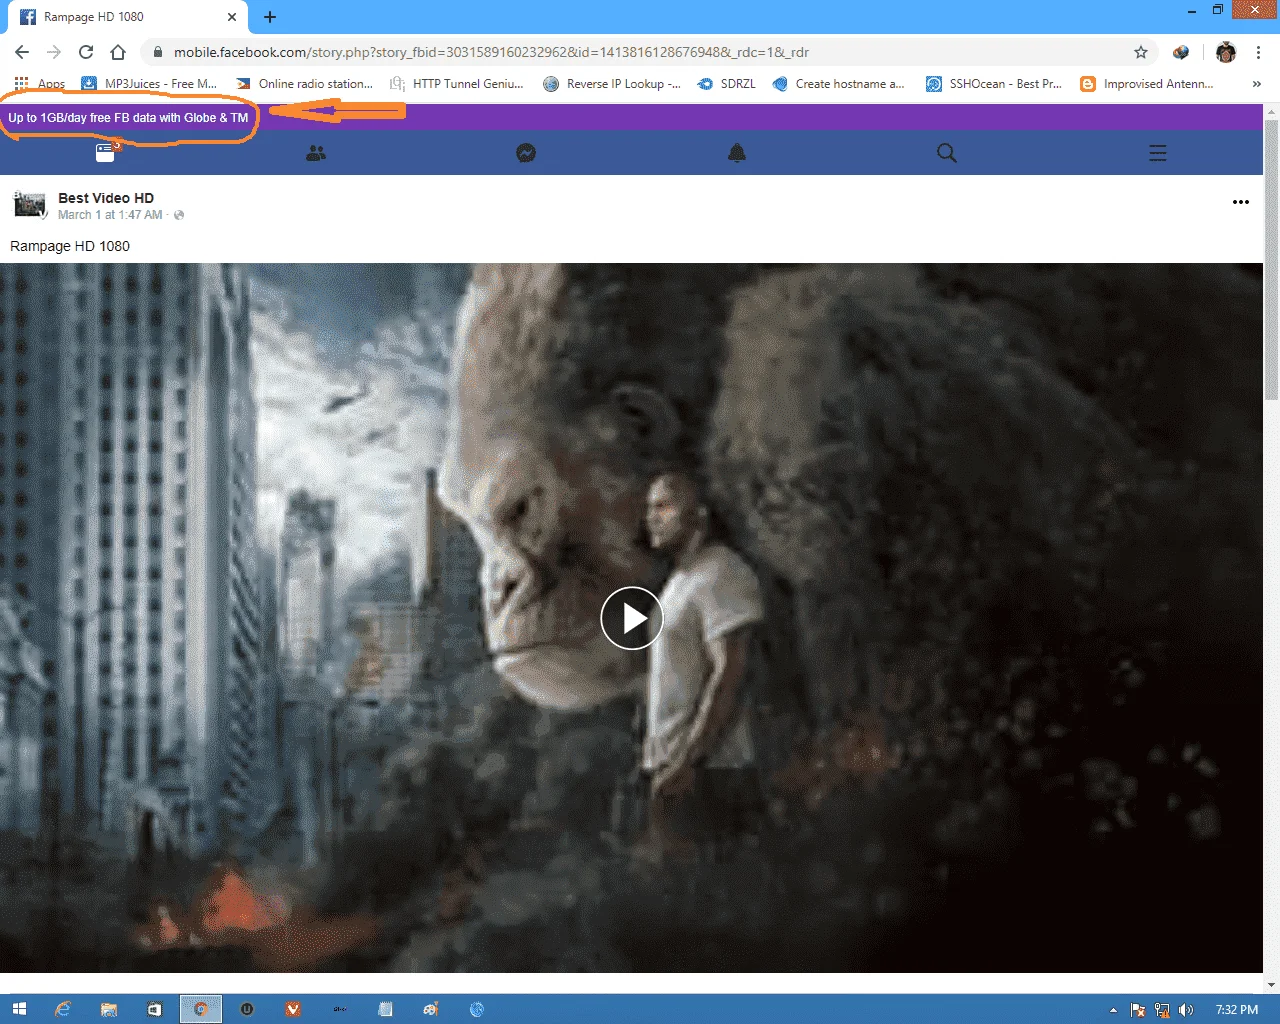
Task: Switch to Chrome in the taskbar
Action: pyautogui.click(x=201, y=1009)
